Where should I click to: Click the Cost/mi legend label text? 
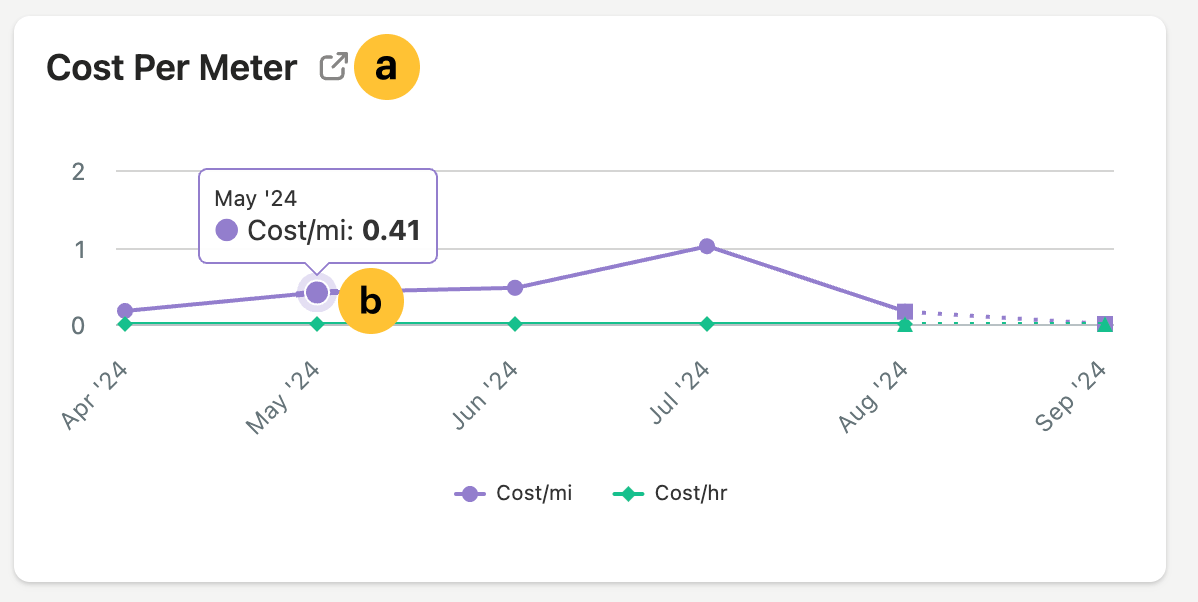(x=533, y=492)
